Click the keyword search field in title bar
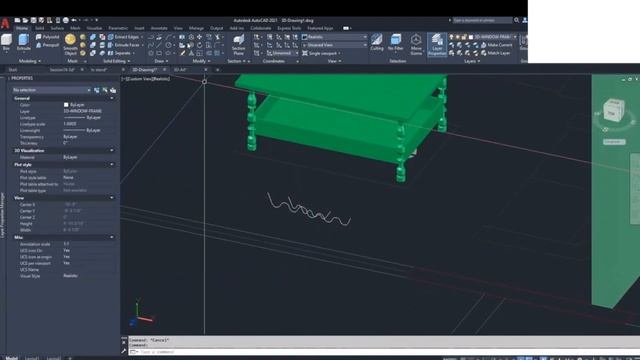Viewport: 640px width, 360px height. pos(482,20)
